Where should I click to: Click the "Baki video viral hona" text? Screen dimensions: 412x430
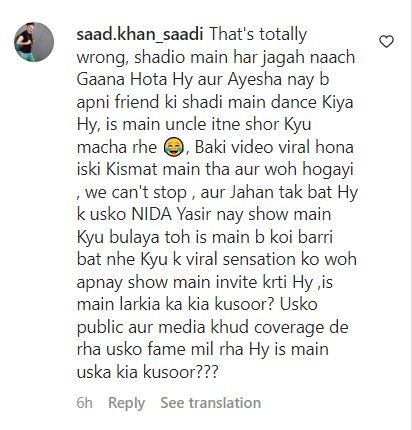point(274,147)
